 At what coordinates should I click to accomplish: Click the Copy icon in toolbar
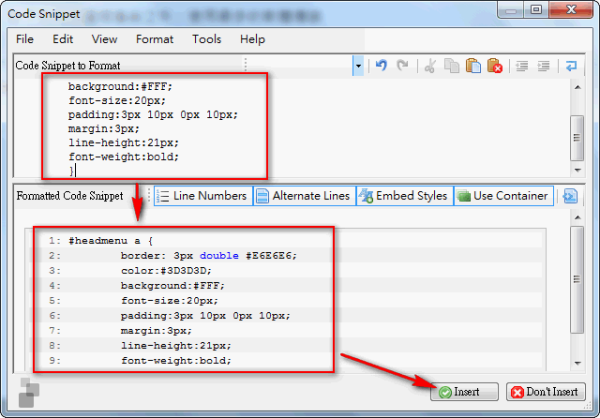pyautogui.click(x=452, y=65)
